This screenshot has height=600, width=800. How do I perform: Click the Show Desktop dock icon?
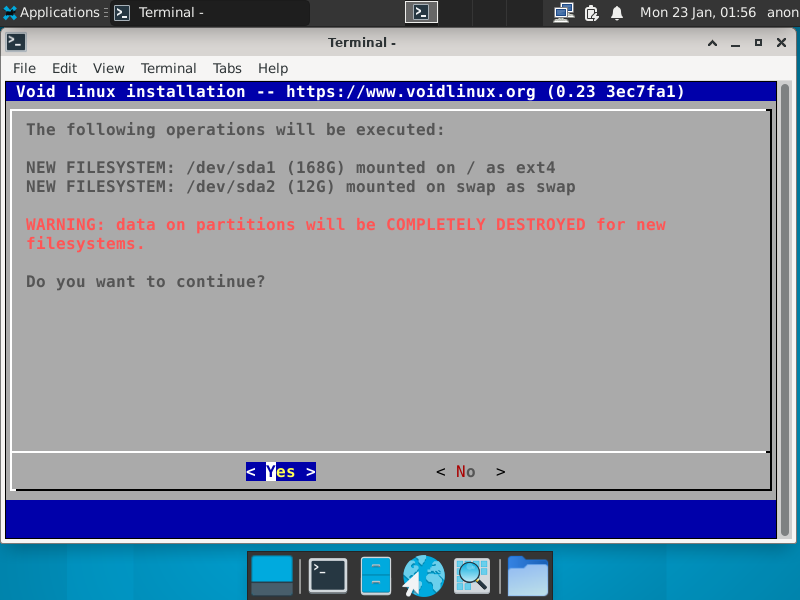pyautogui.click(x=272, y=576)
